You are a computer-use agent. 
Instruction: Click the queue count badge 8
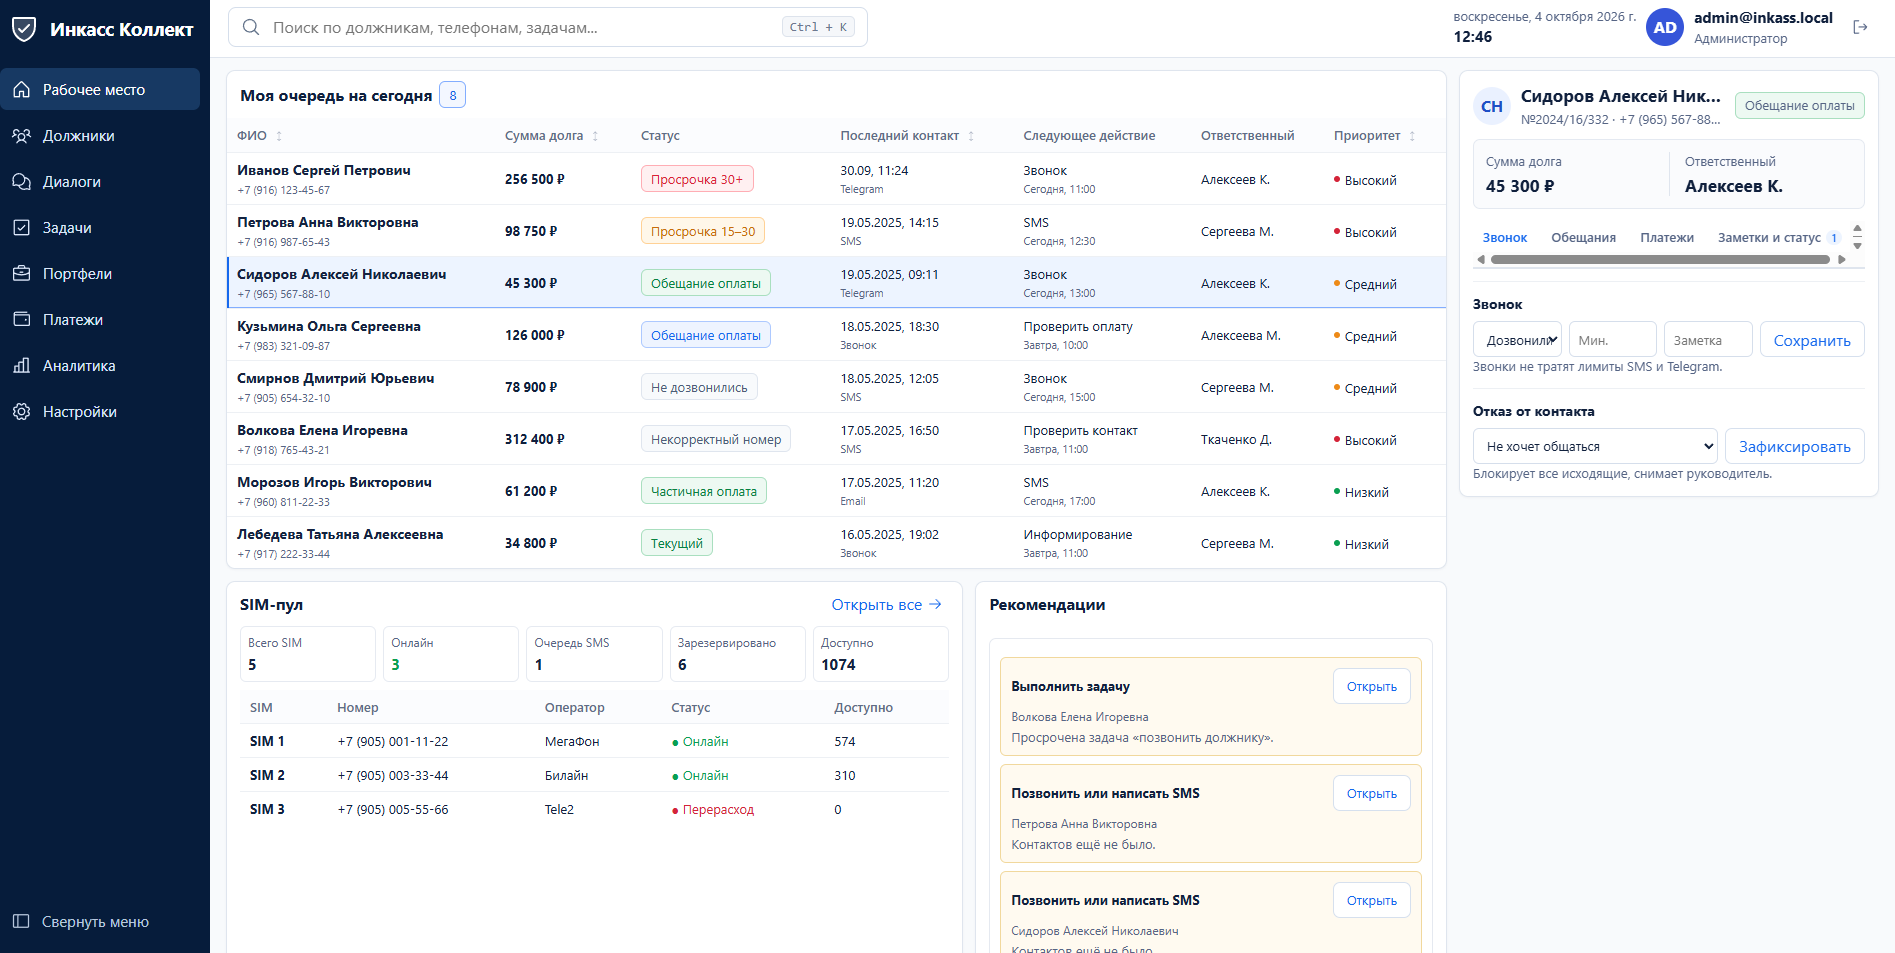pyautogui.click(x=453, y=95)
